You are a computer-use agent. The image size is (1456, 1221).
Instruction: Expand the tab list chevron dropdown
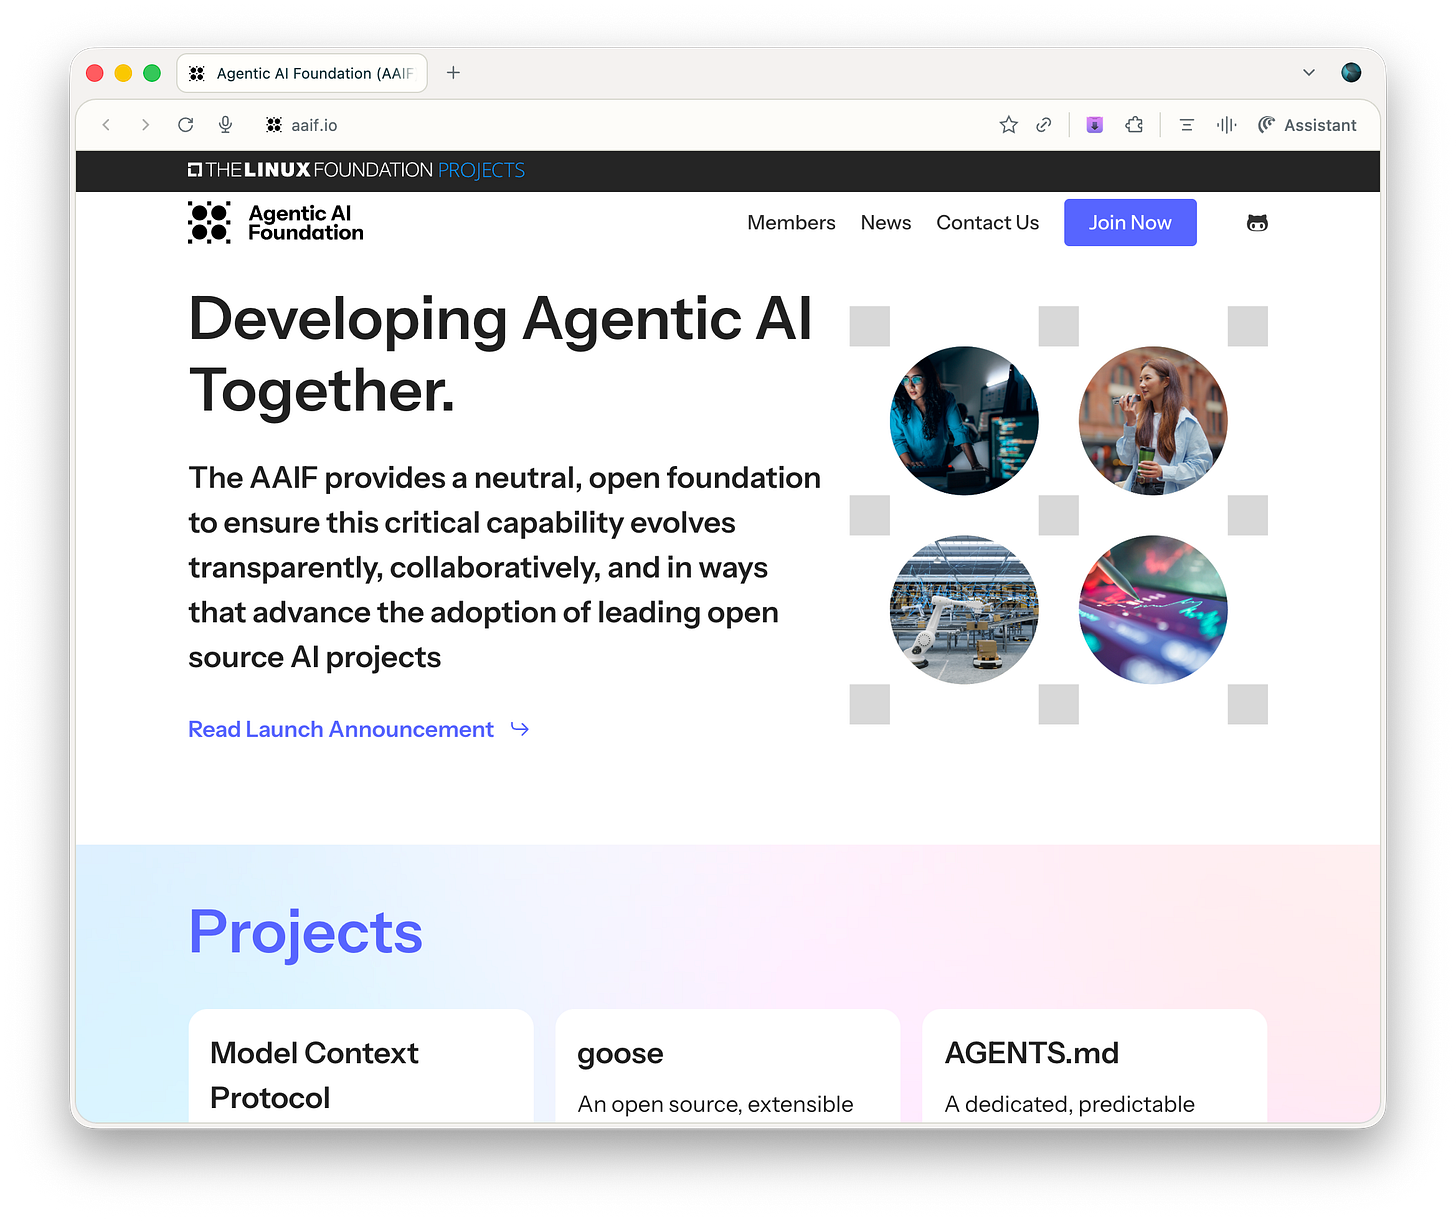pos(1309,73)
